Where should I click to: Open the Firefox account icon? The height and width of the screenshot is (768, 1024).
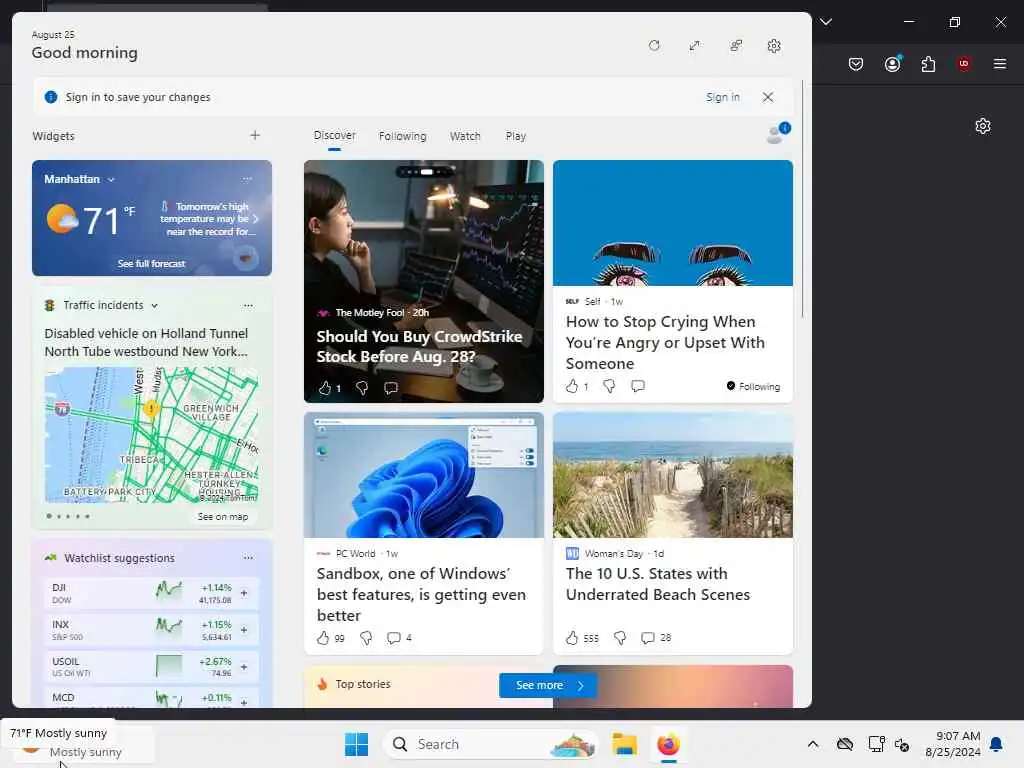point(892,63)
